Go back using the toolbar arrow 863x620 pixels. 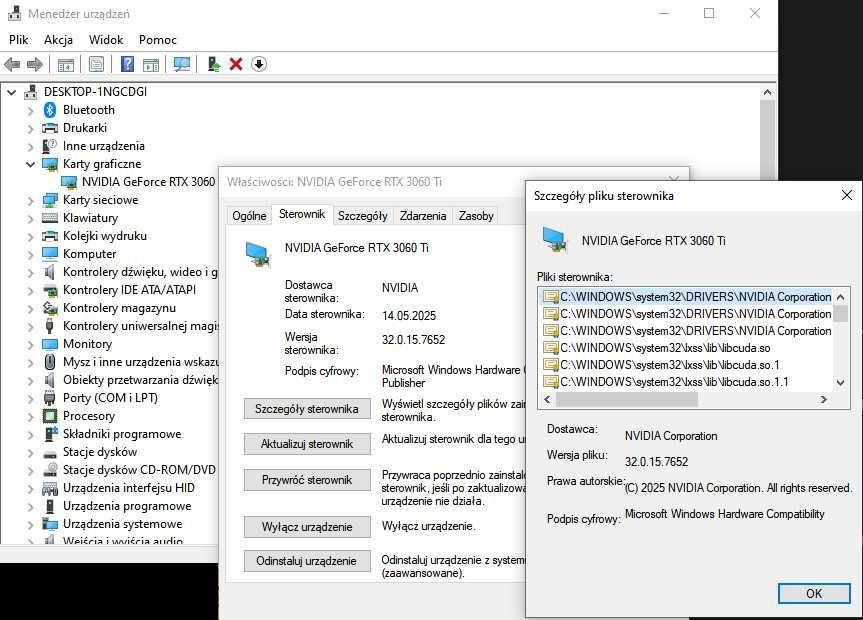coord(12,64)
